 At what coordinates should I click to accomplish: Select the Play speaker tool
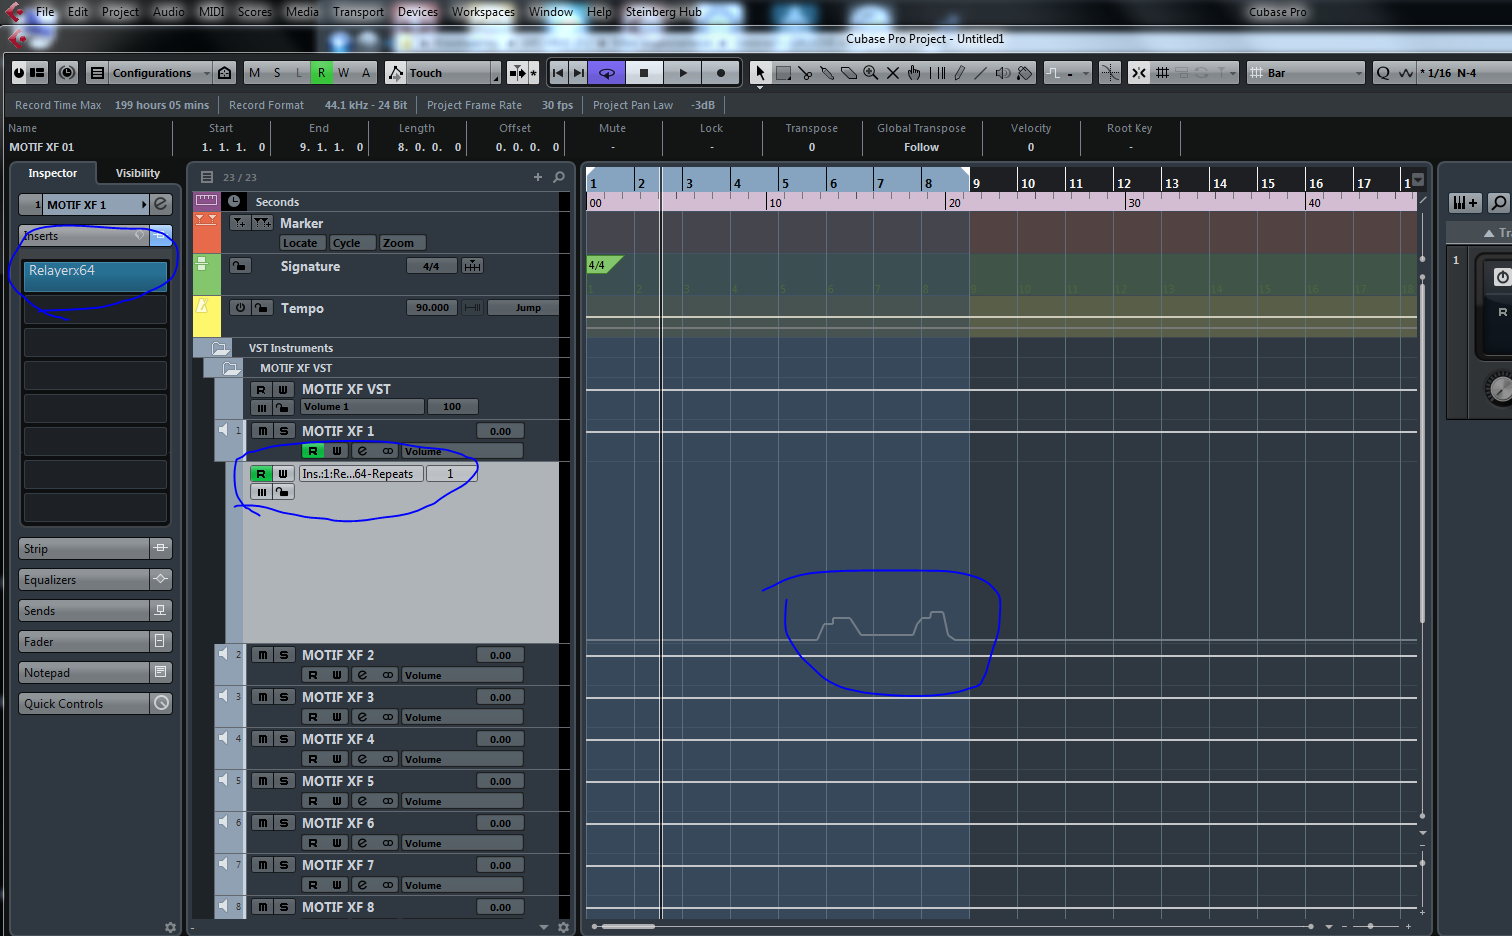1003,73
